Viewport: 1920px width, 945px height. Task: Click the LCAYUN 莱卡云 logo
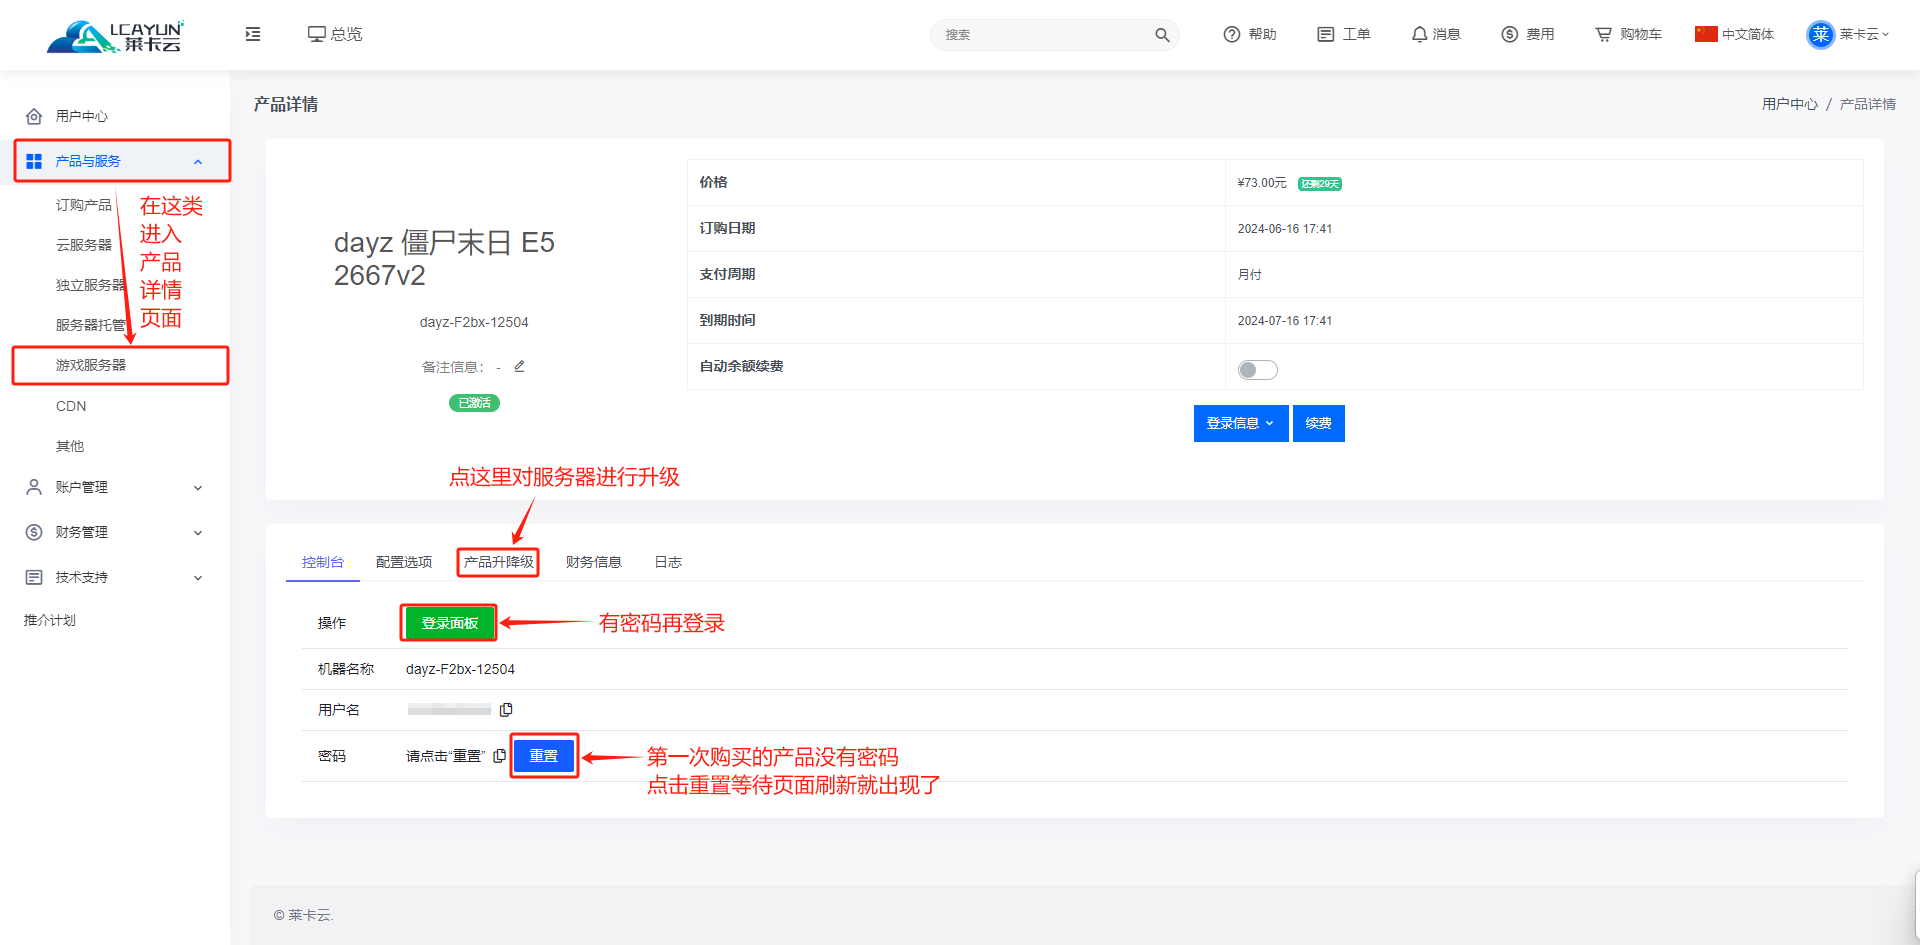115,35
